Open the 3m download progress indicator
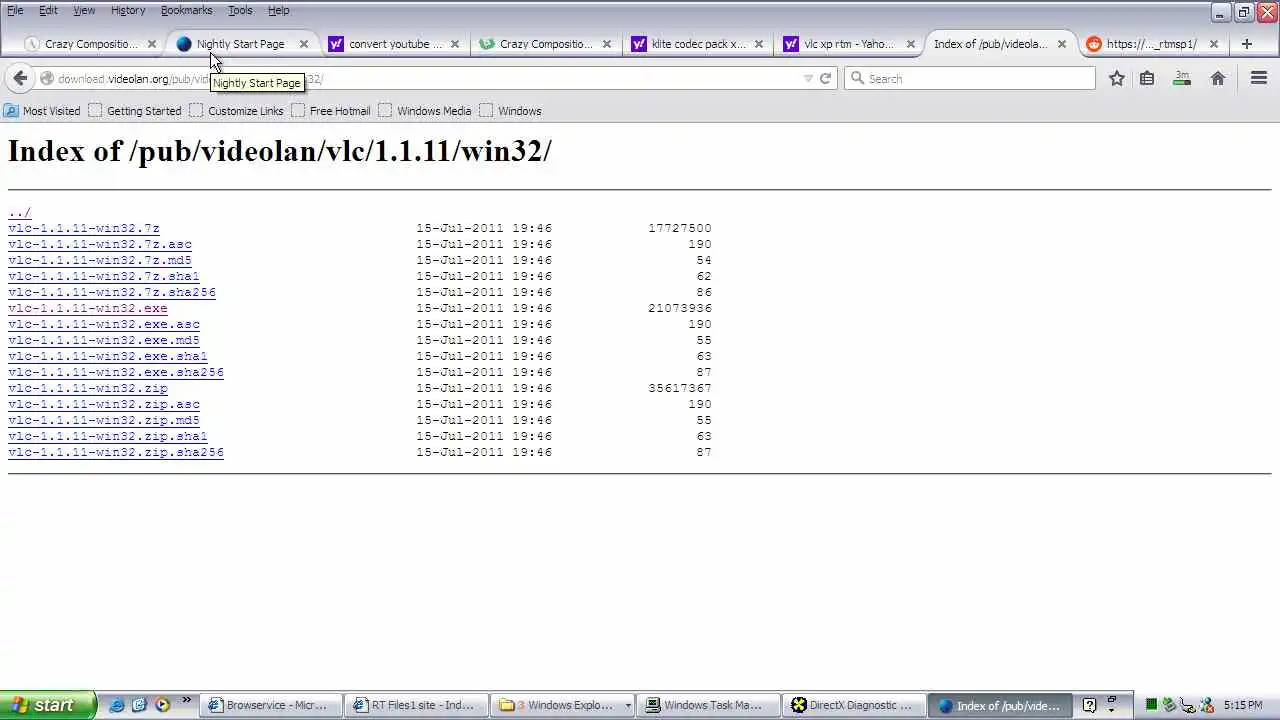The image size is (1280, 720). [1182, 78]
